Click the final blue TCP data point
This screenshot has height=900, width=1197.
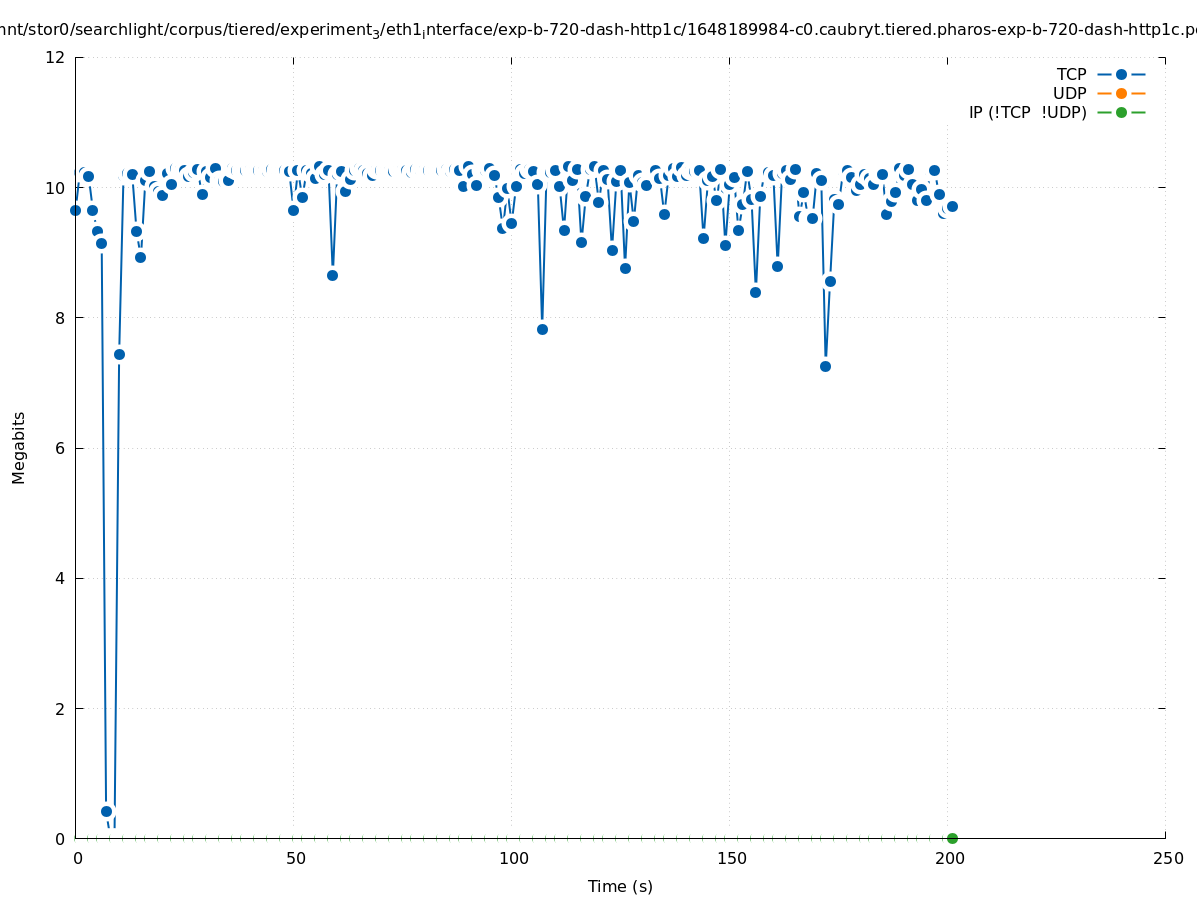pyautogui.click(x=952, y=206)
